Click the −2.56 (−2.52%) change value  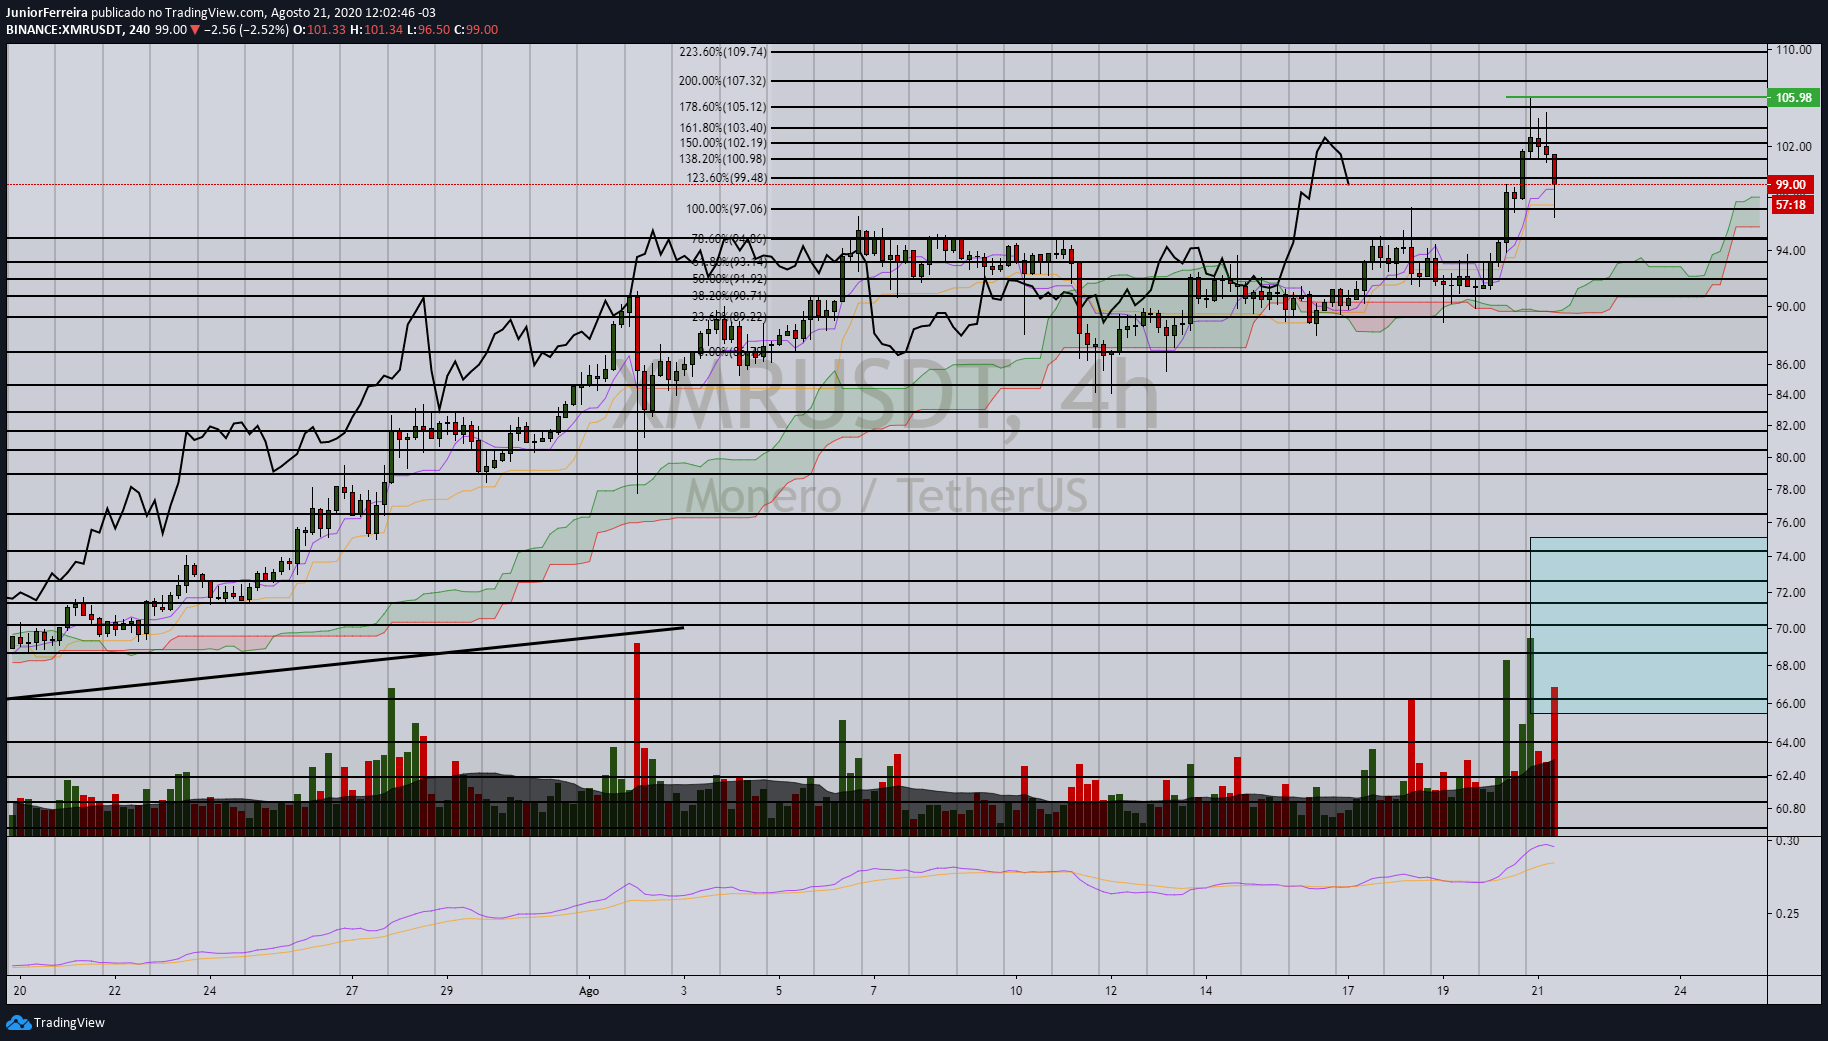pos(246,30)
